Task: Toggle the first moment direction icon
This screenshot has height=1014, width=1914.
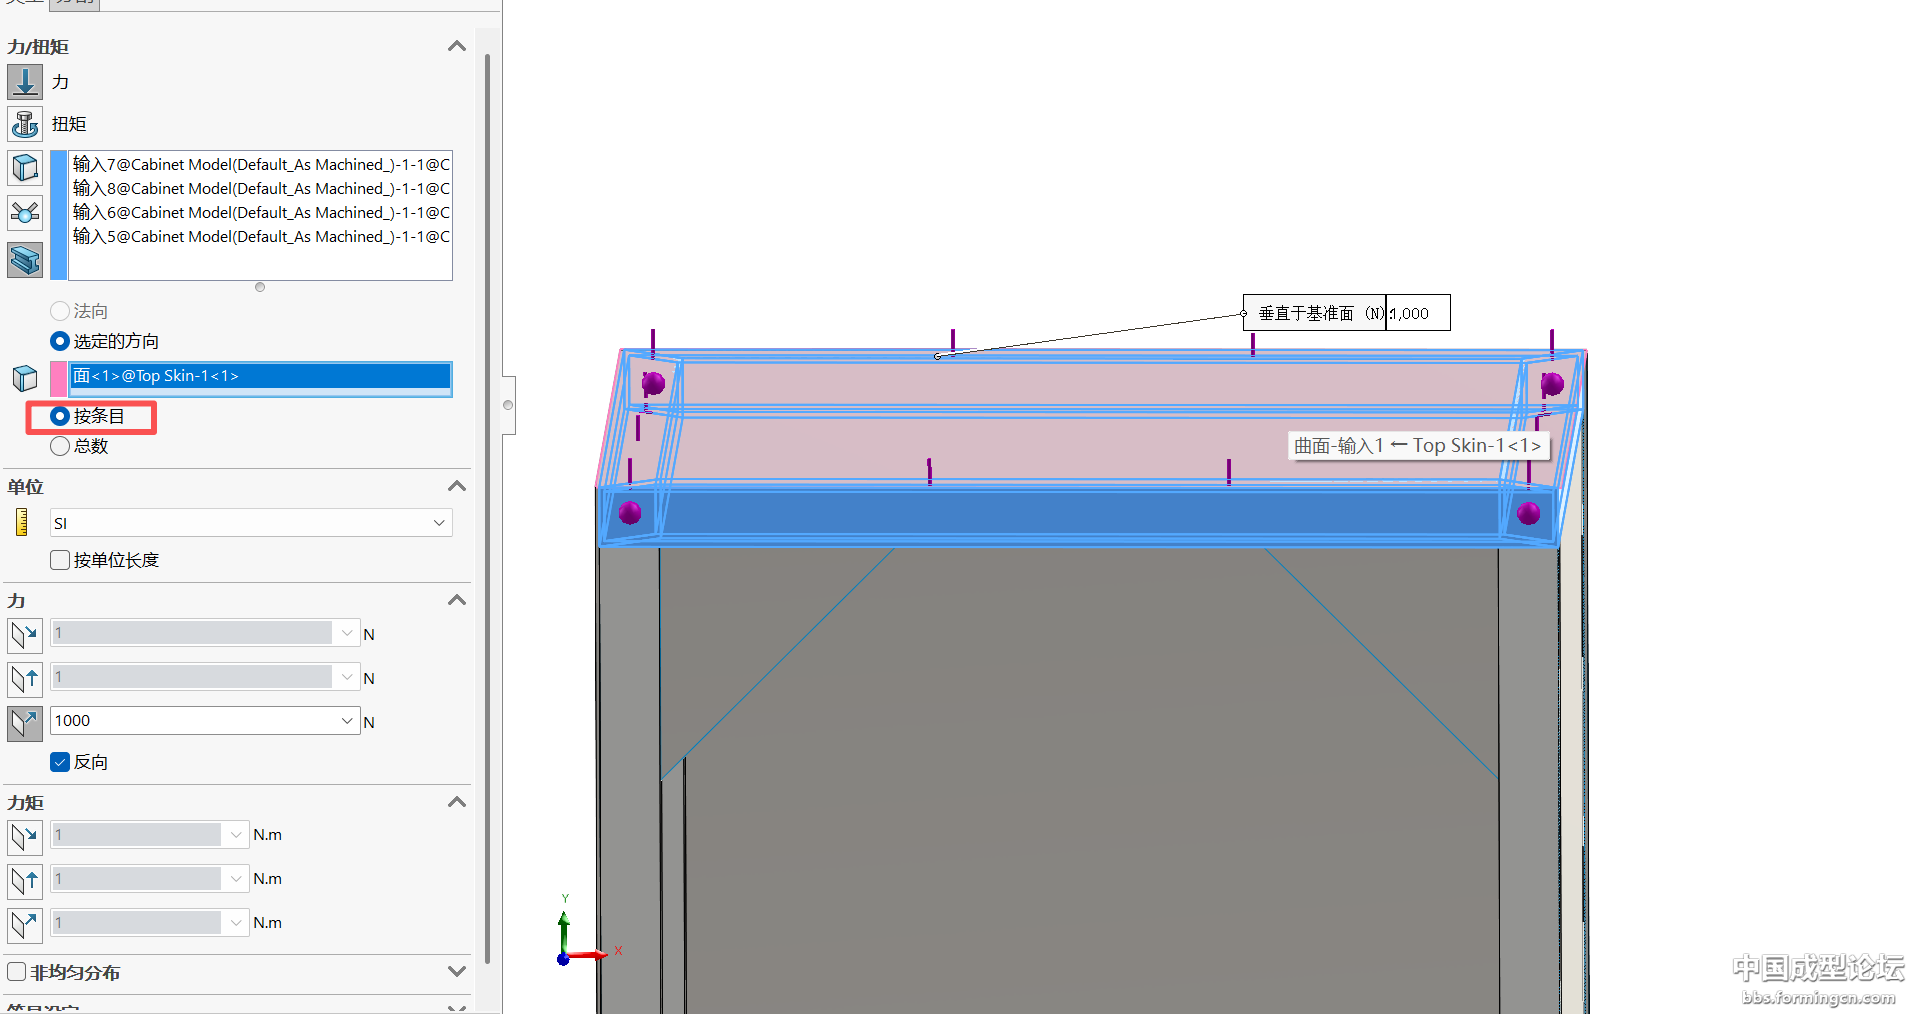Action: click(25, 836)
